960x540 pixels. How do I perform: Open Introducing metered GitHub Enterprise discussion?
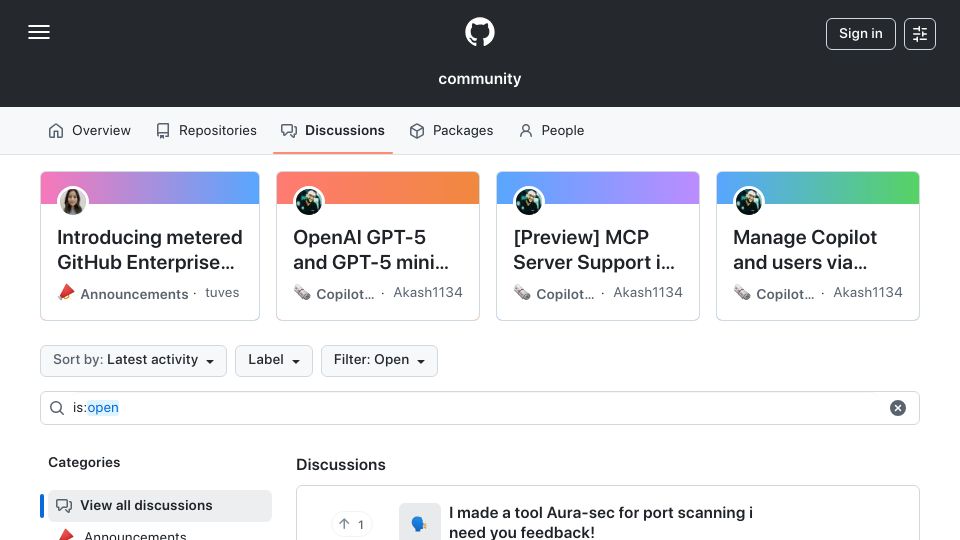point(150,250)
